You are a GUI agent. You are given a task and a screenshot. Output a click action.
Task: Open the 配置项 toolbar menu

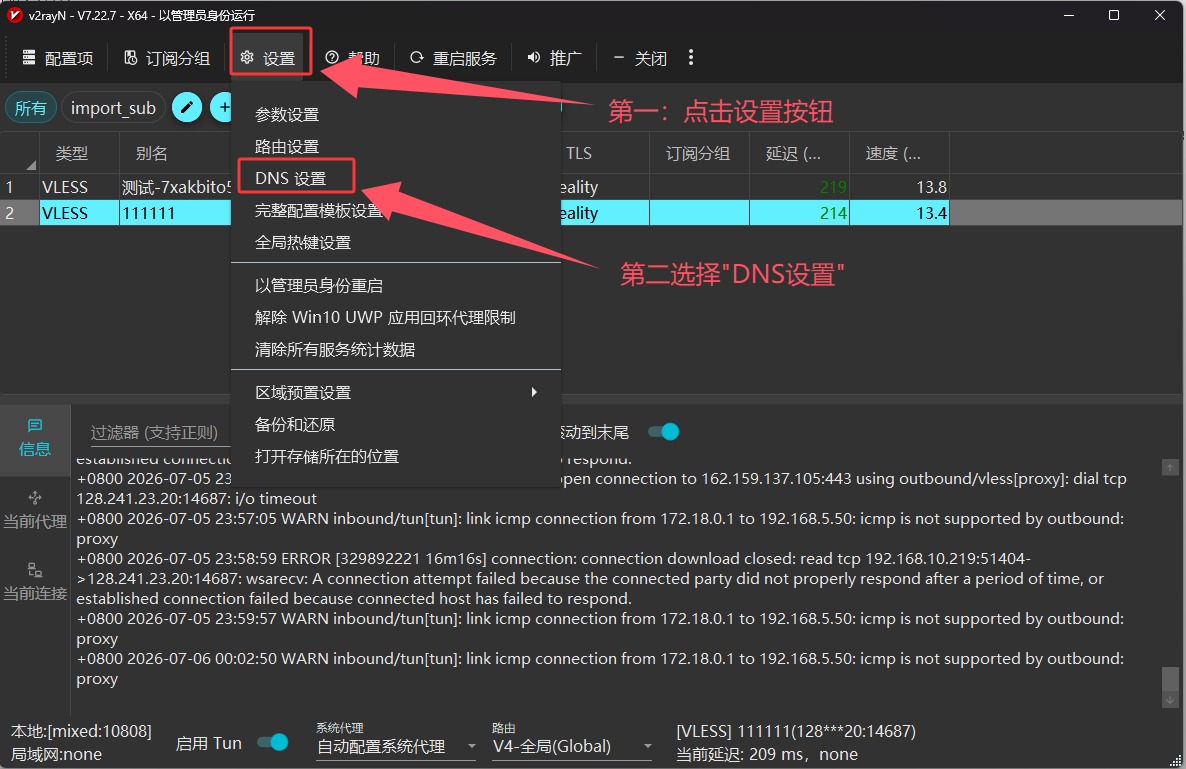57,58
